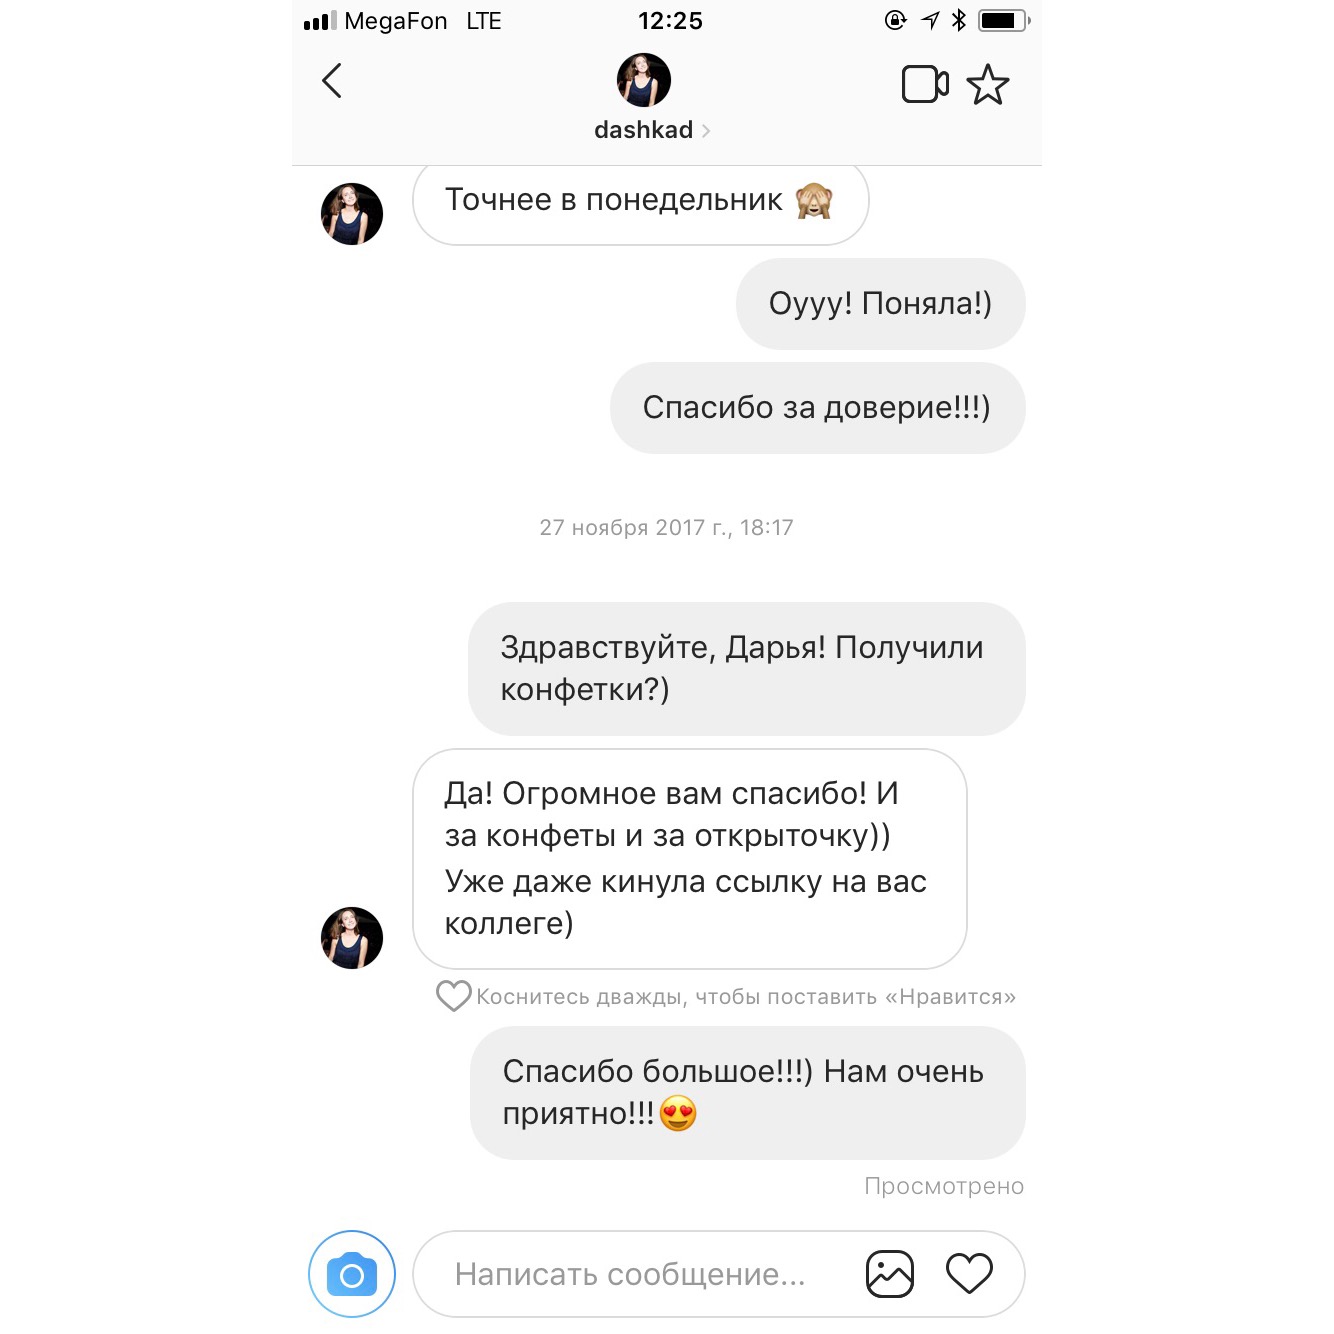Screen dimensions: 1334x1334
Task: Open the photo gallery picker icon
Action: coord(890,1274)
